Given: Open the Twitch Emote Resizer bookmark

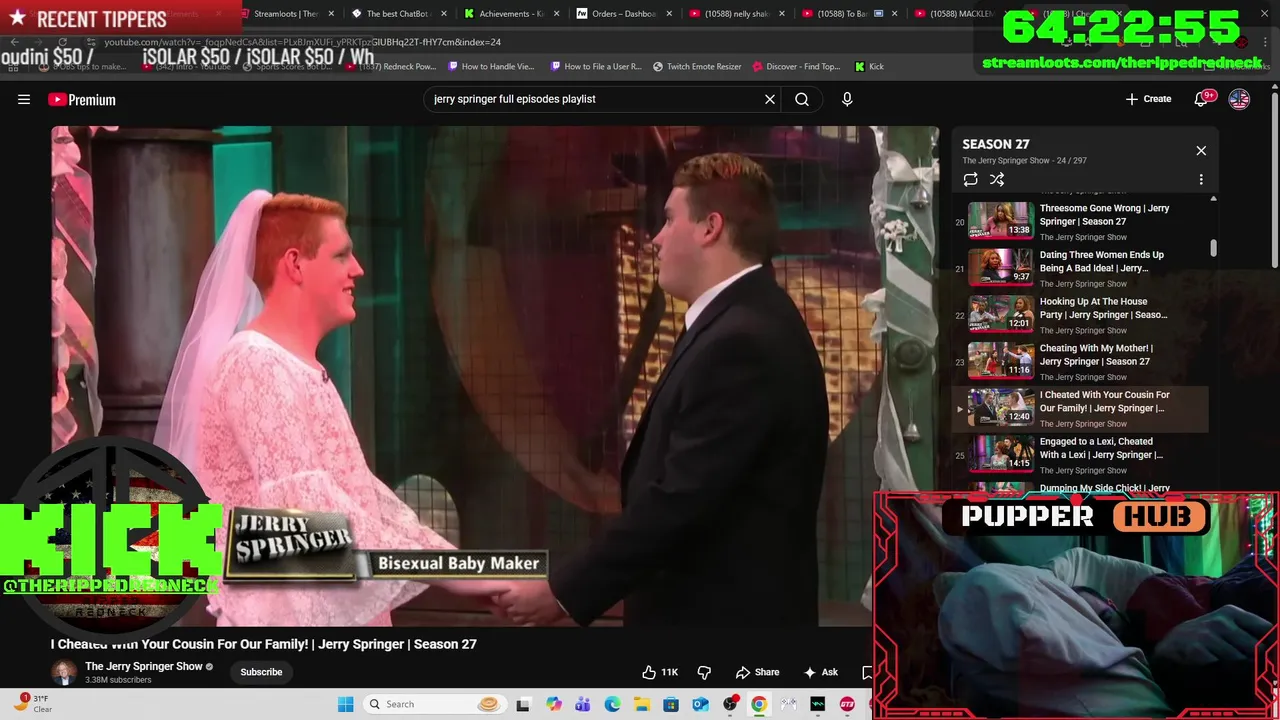Looking at the screenshot, I should click(697, 66).
